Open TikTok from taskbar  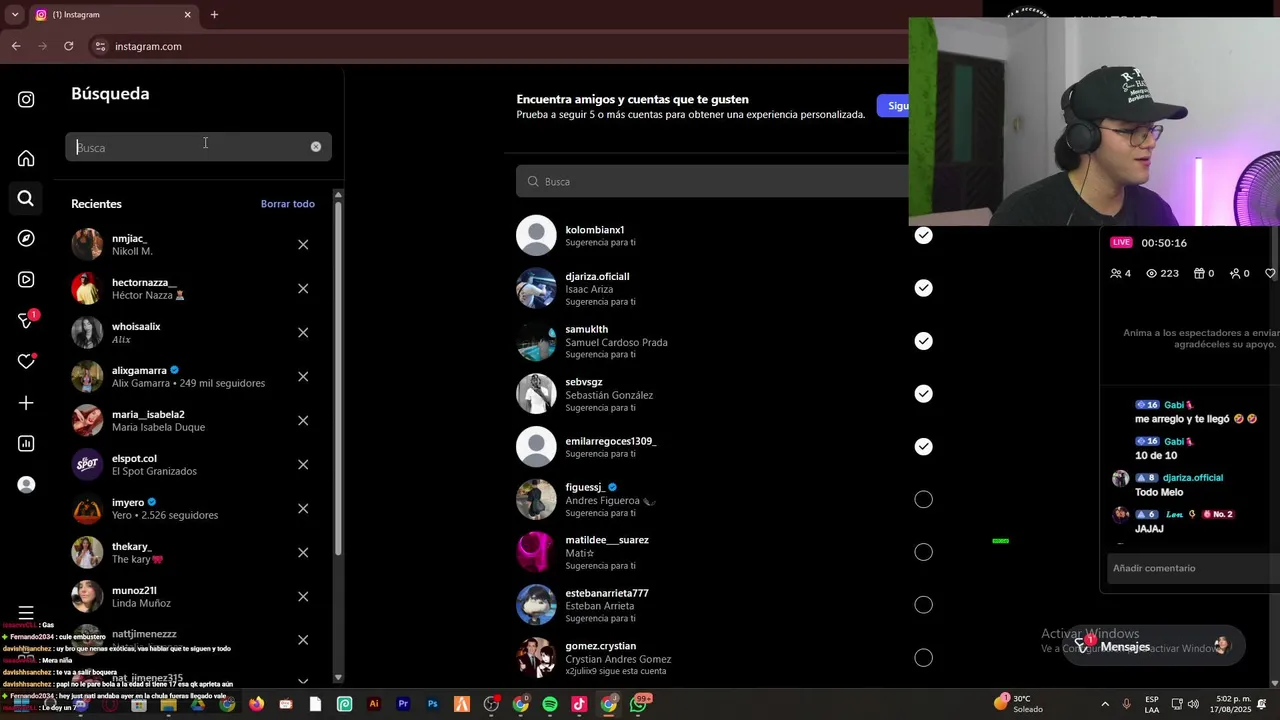[579, 704]
